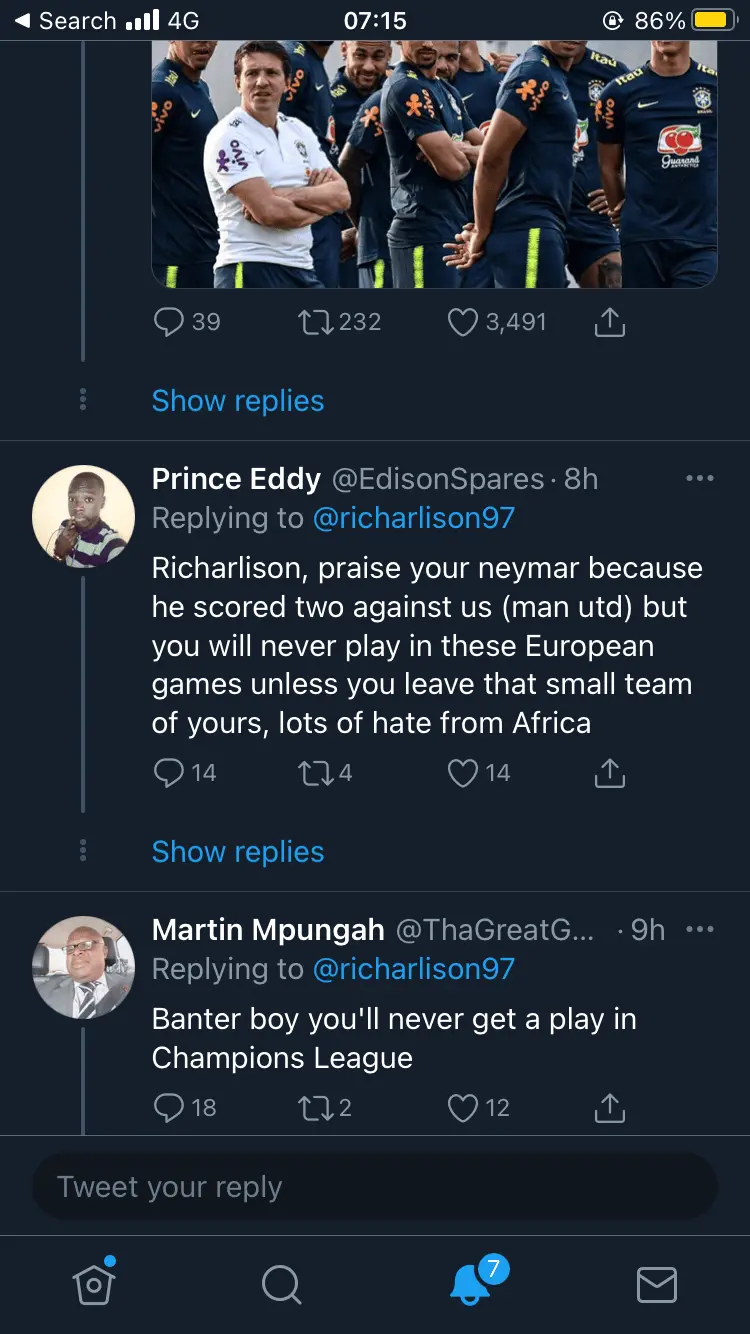Image resolution: width=750 pixels, height=1334 pixels.
Task: Open more options for Prince Eddy's tweet
Action: [x=700, y=479]
